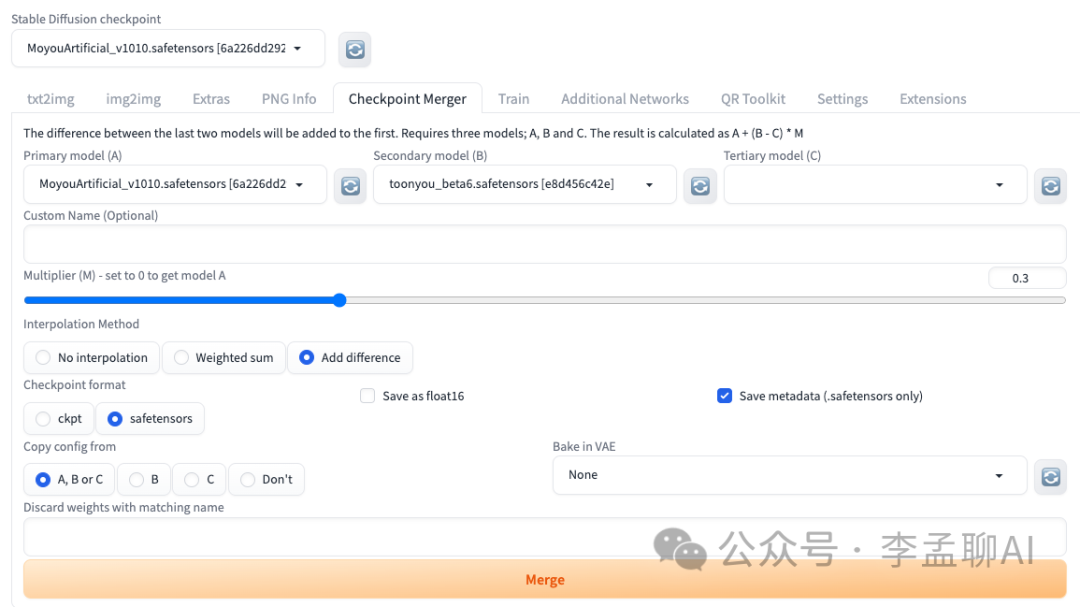Refresh the Bake in VAE list
Image resolution: width=1080 pixels, height=607 pixels.
[1050, 477]
